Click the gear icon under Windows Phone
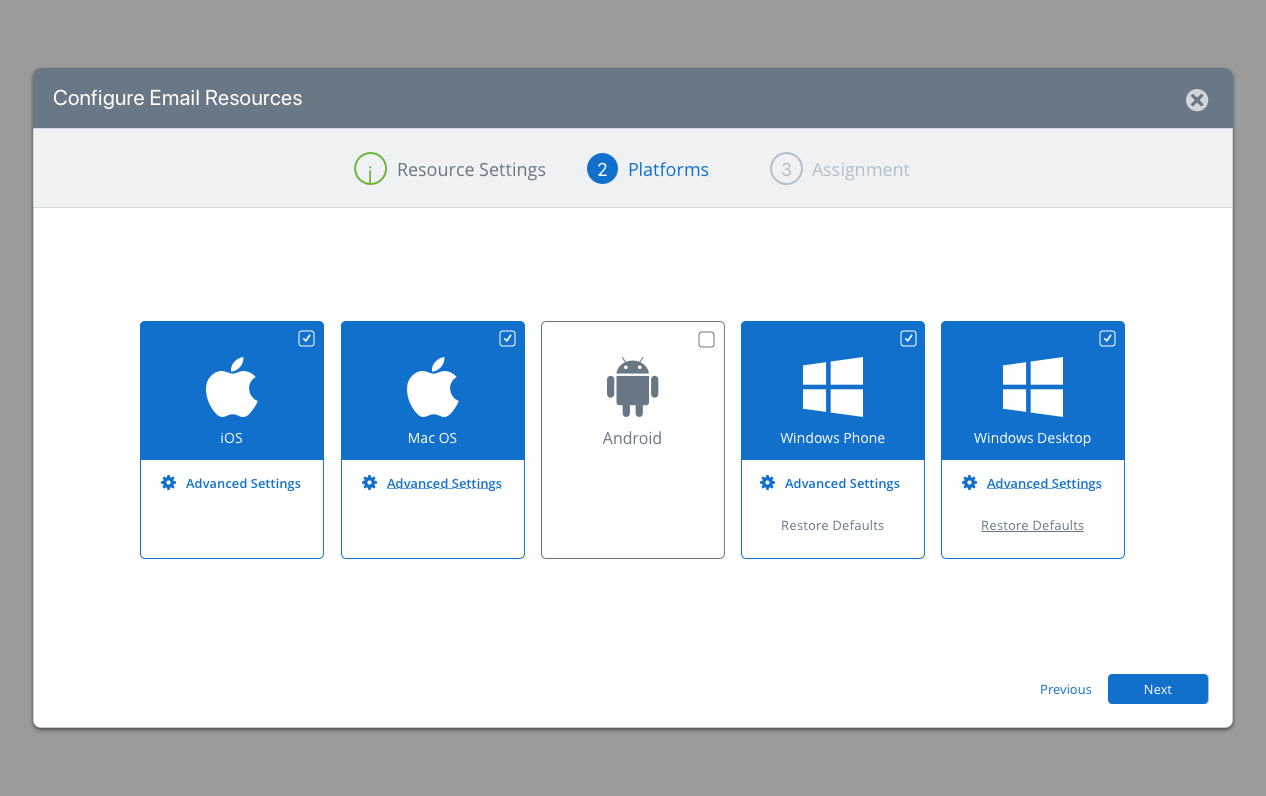 point(767,483)
